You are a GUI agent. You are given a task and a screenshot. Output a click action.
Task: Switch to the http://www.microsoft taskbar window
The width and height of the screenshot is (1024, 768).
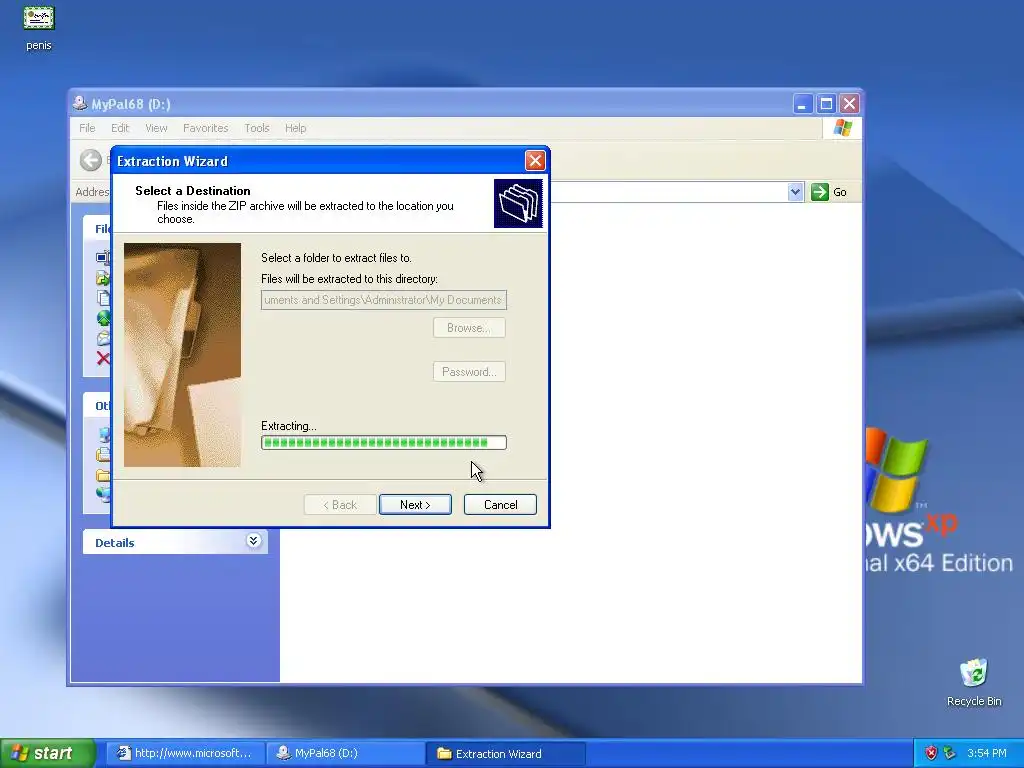click(185, 753)
